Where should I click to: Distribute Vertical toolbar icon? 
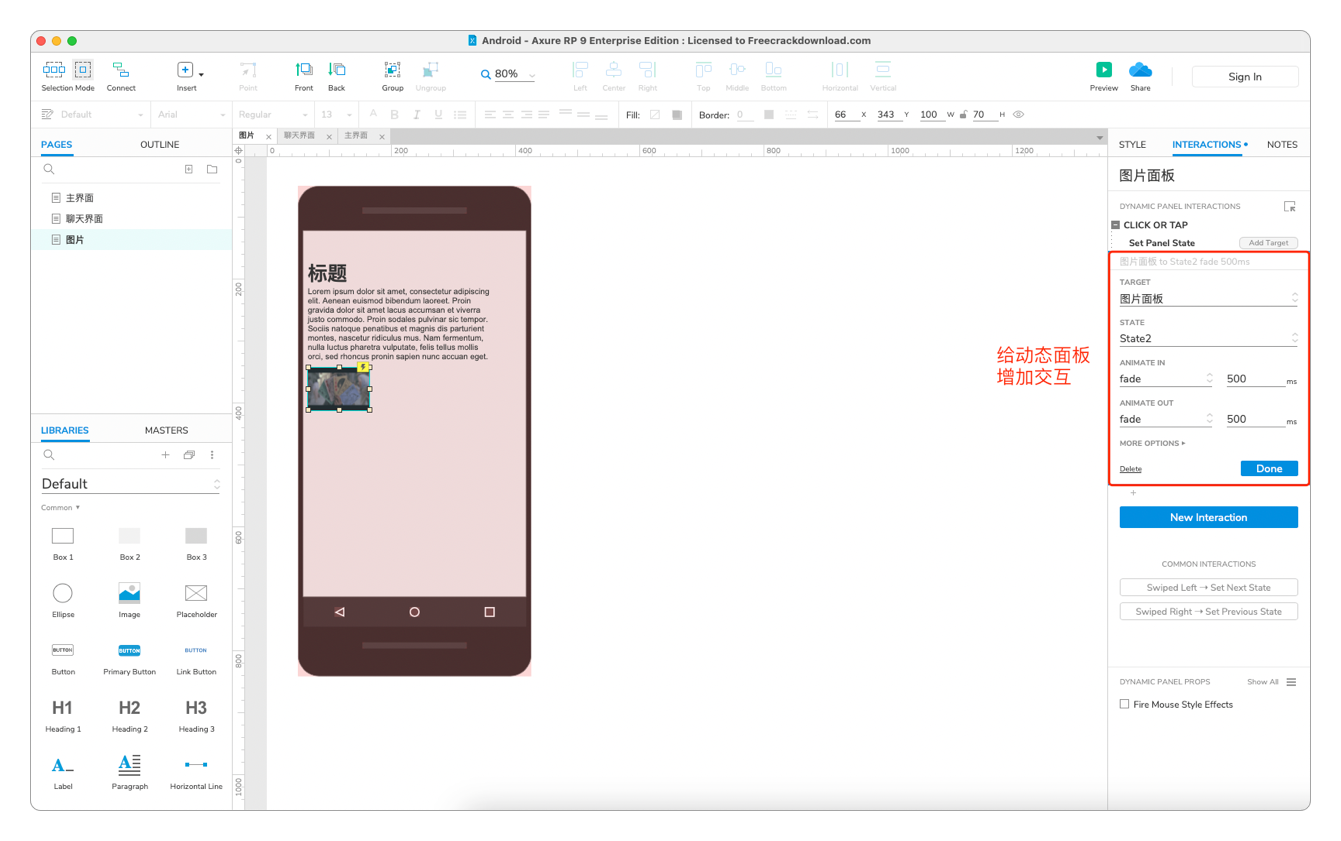(883, 69)
